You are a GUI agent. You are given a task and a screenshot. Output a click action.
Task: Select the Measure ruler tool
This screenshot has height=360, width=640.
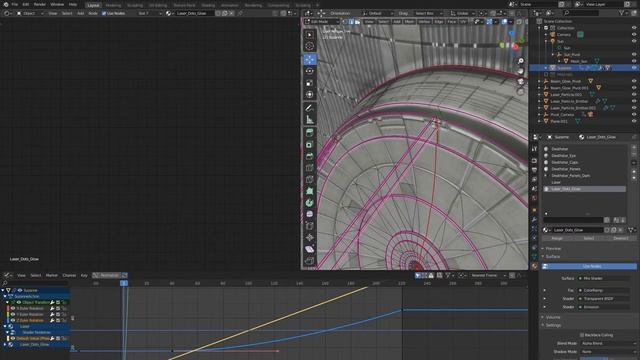(x=309, y=120)
